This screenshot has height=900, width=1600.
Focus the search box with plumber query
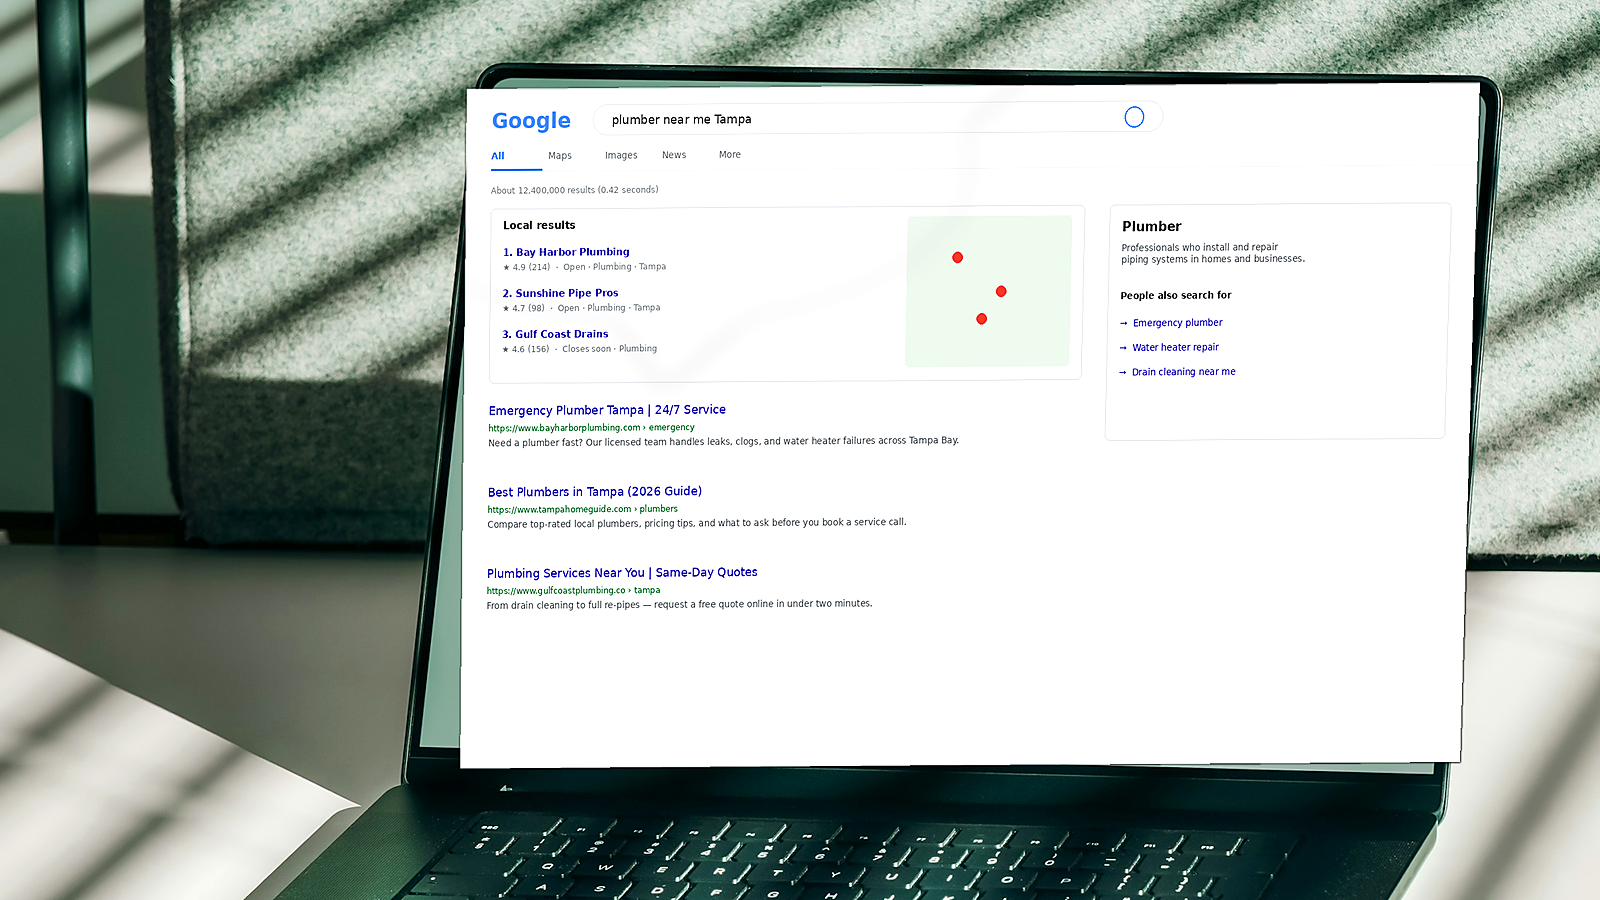pyautogui.click(x=877, y=118)
